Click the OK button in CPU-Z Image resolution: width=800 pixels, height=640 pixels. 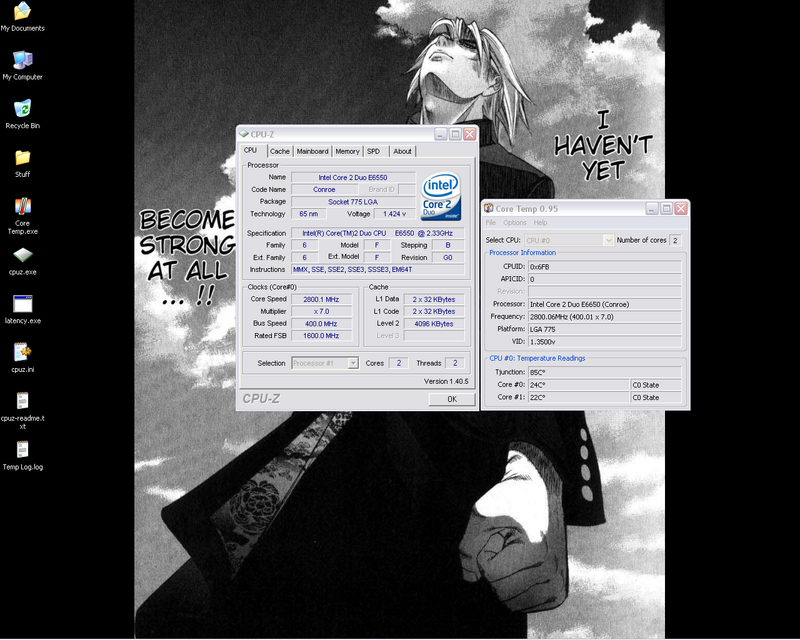tap(452, 399)
